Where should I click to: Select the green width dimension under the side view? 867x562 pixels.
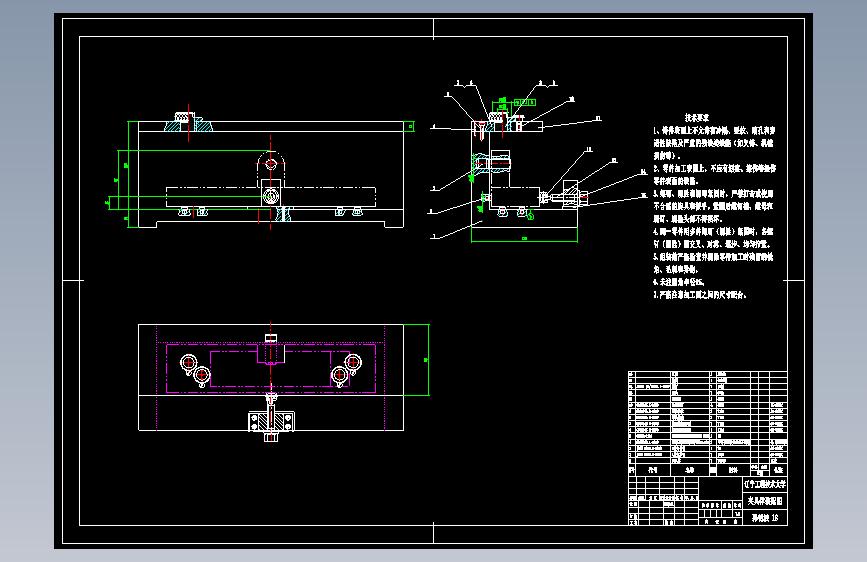[x=524, y=238]
